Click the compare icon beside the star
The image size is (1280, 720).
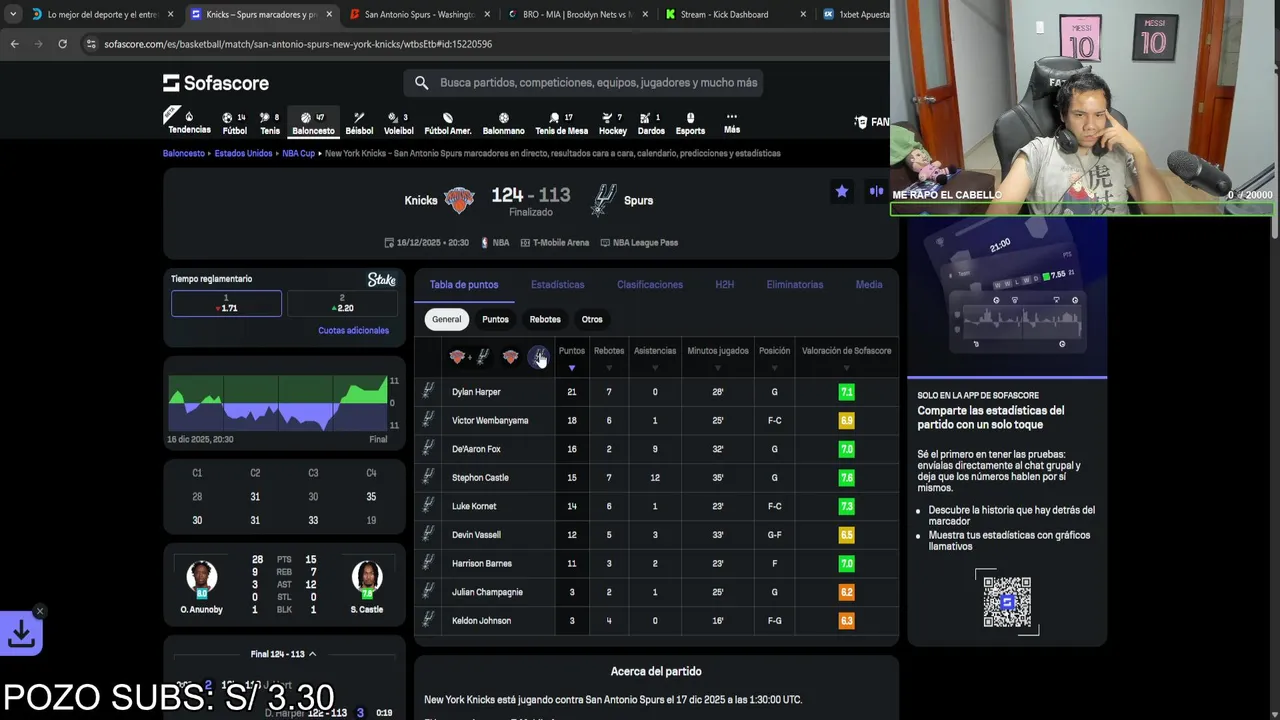[x=877, y=191]
